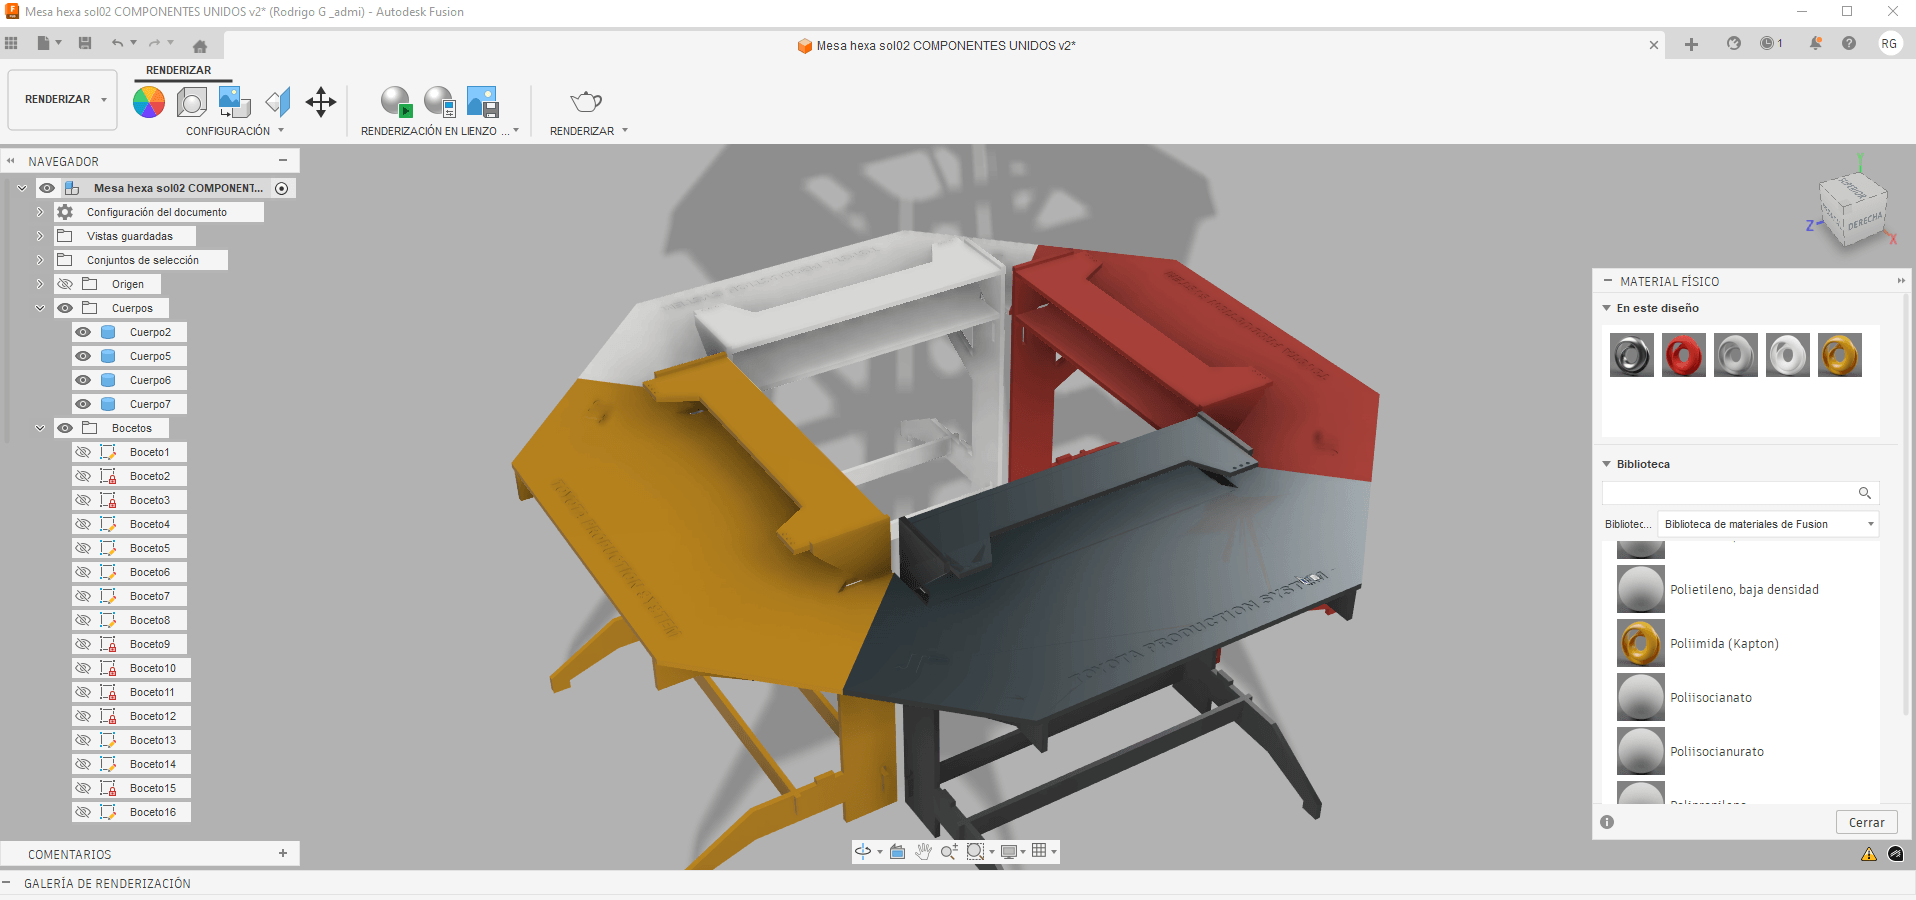Save the design with floppy icon
1916x900 pixels.
click(85, 43)
